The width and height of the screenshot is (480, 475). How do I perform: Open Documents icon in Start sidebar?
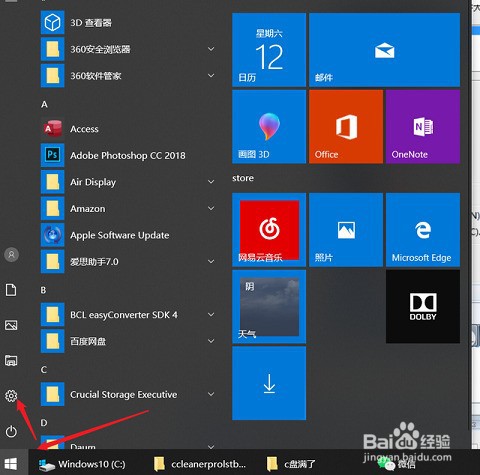[11, 290]
